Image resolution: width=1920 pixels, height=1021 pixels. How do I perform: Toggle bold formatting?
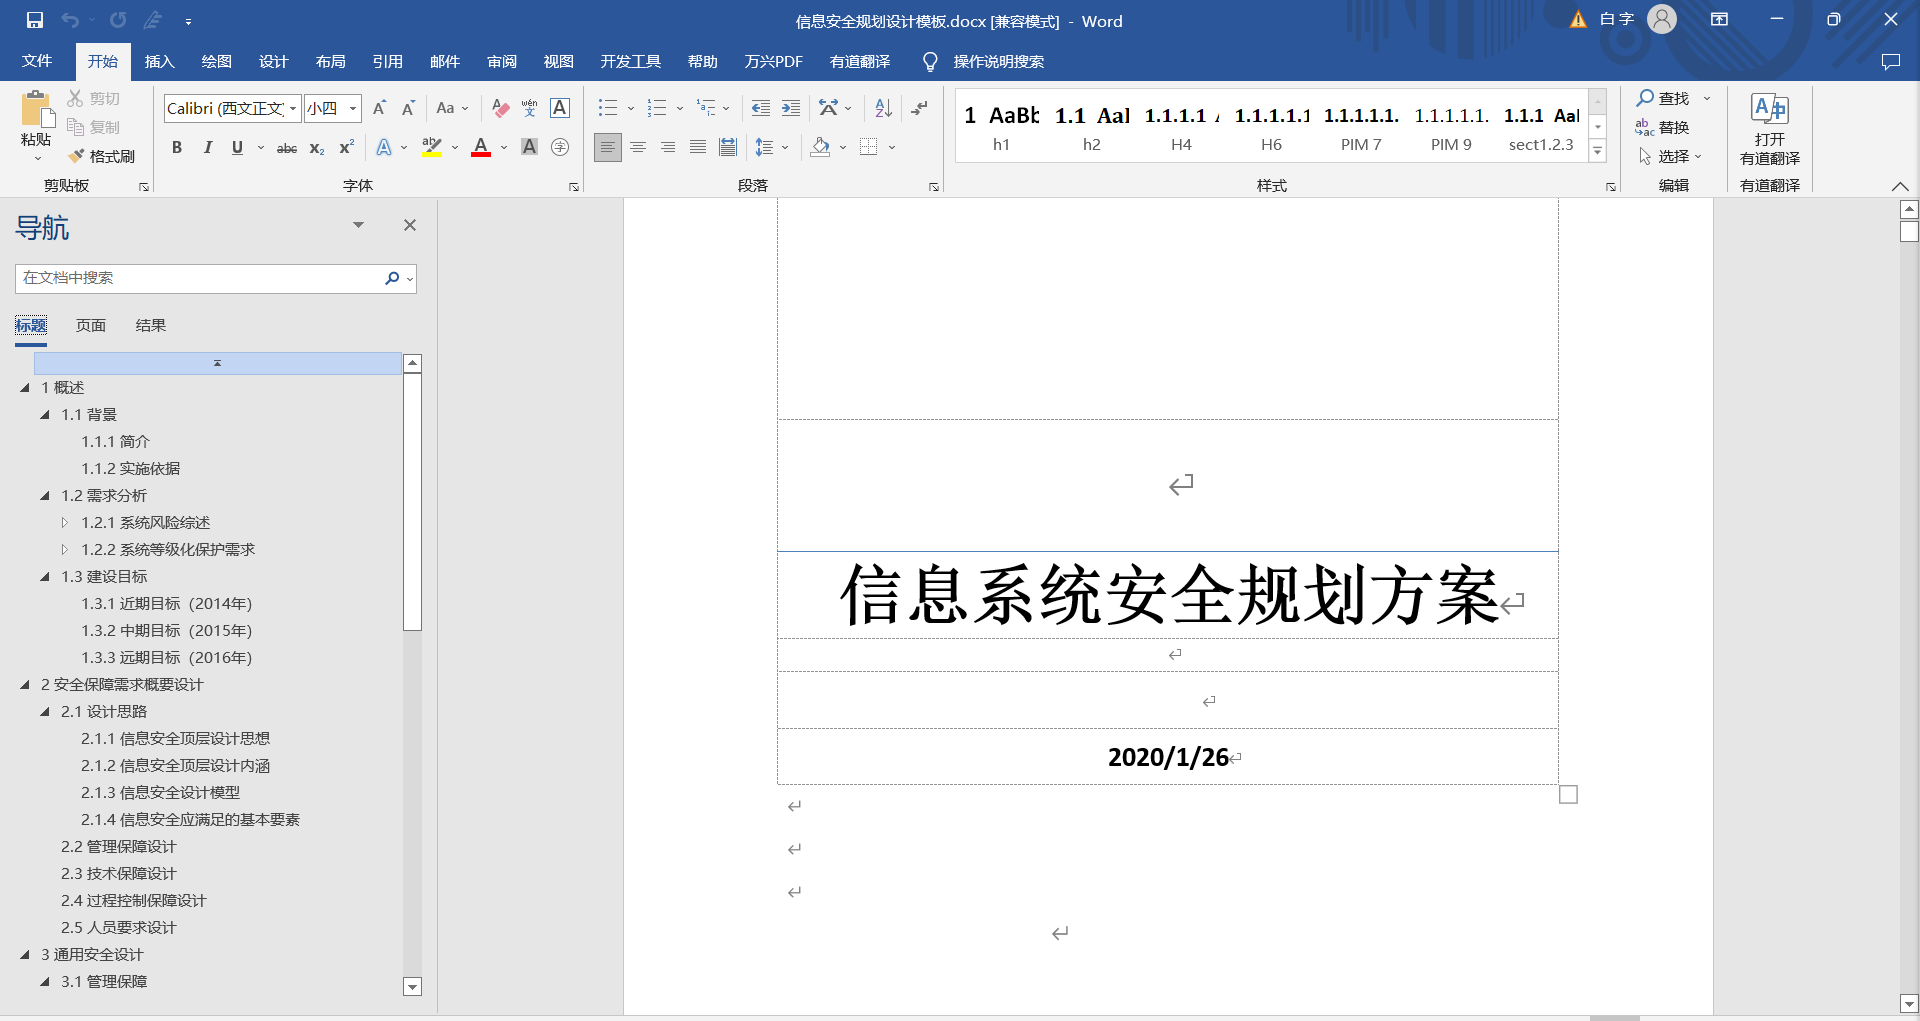tap(177, 147)
